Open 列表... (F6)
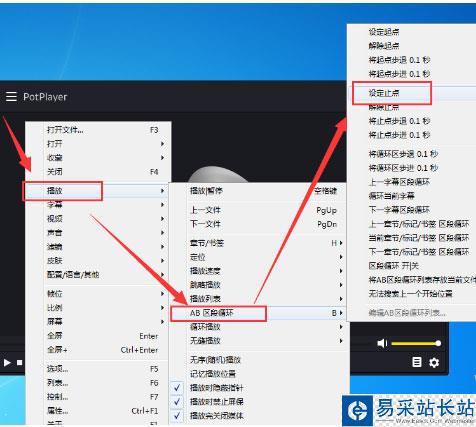 pyautogui.click(x=98, y=383)
